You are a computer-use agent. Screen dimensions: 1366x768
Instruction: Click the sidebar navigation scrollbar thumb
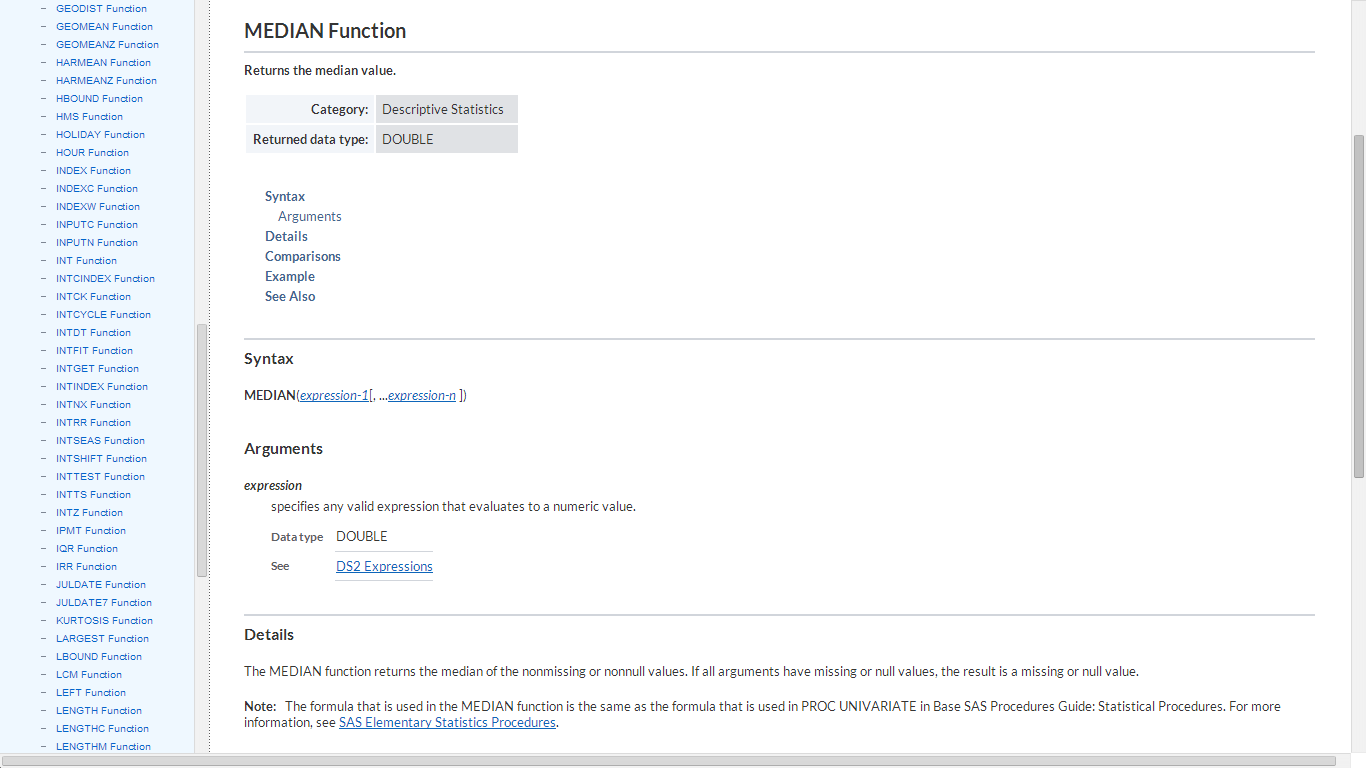[202, 450]
